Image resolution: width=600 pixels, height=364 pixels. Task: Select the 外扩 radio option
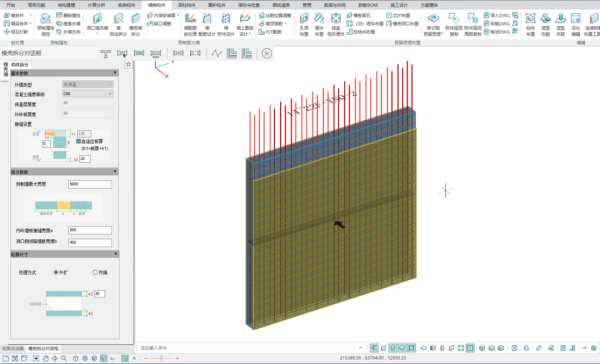point(56,272)
